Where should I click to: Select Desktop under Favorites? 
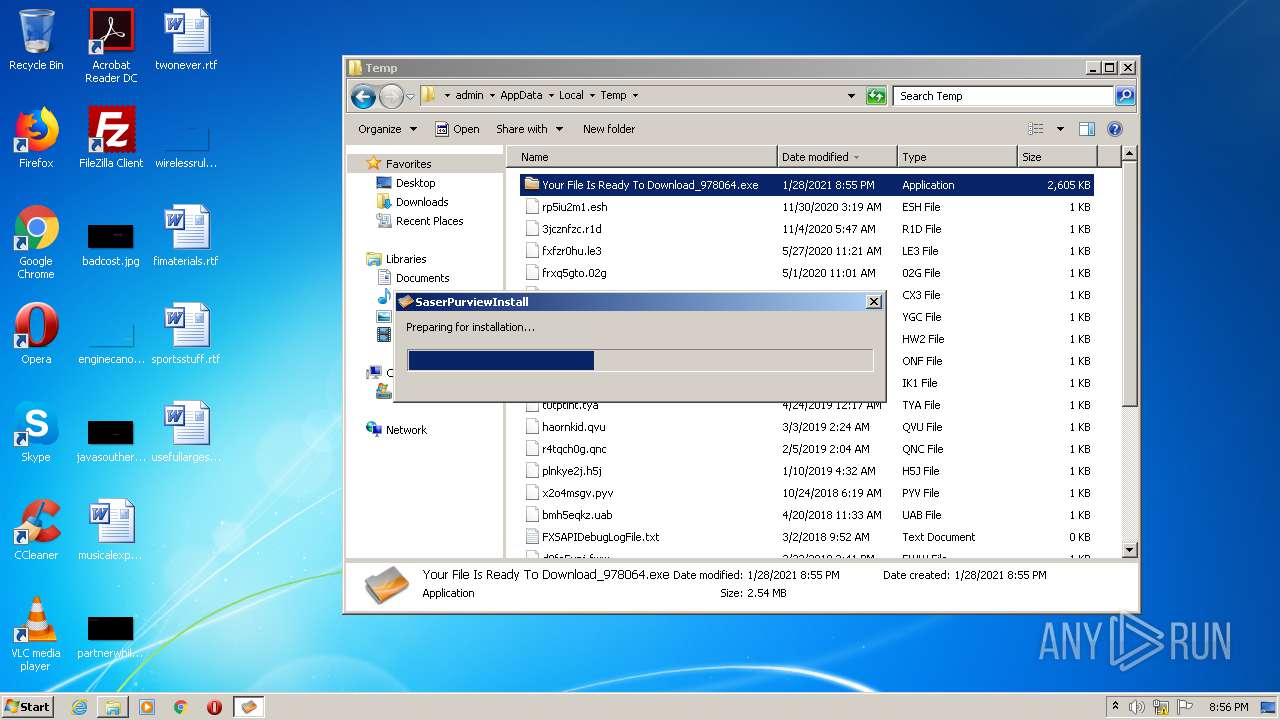415,183
